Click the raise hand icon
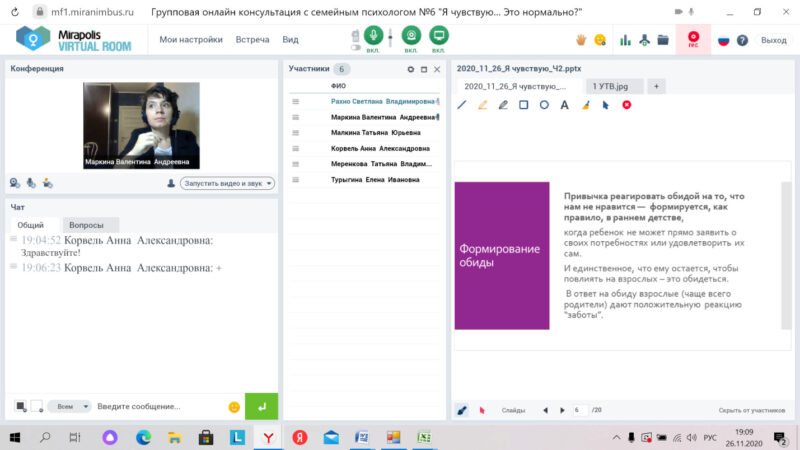800x450 pixels. tap(581, 40)
